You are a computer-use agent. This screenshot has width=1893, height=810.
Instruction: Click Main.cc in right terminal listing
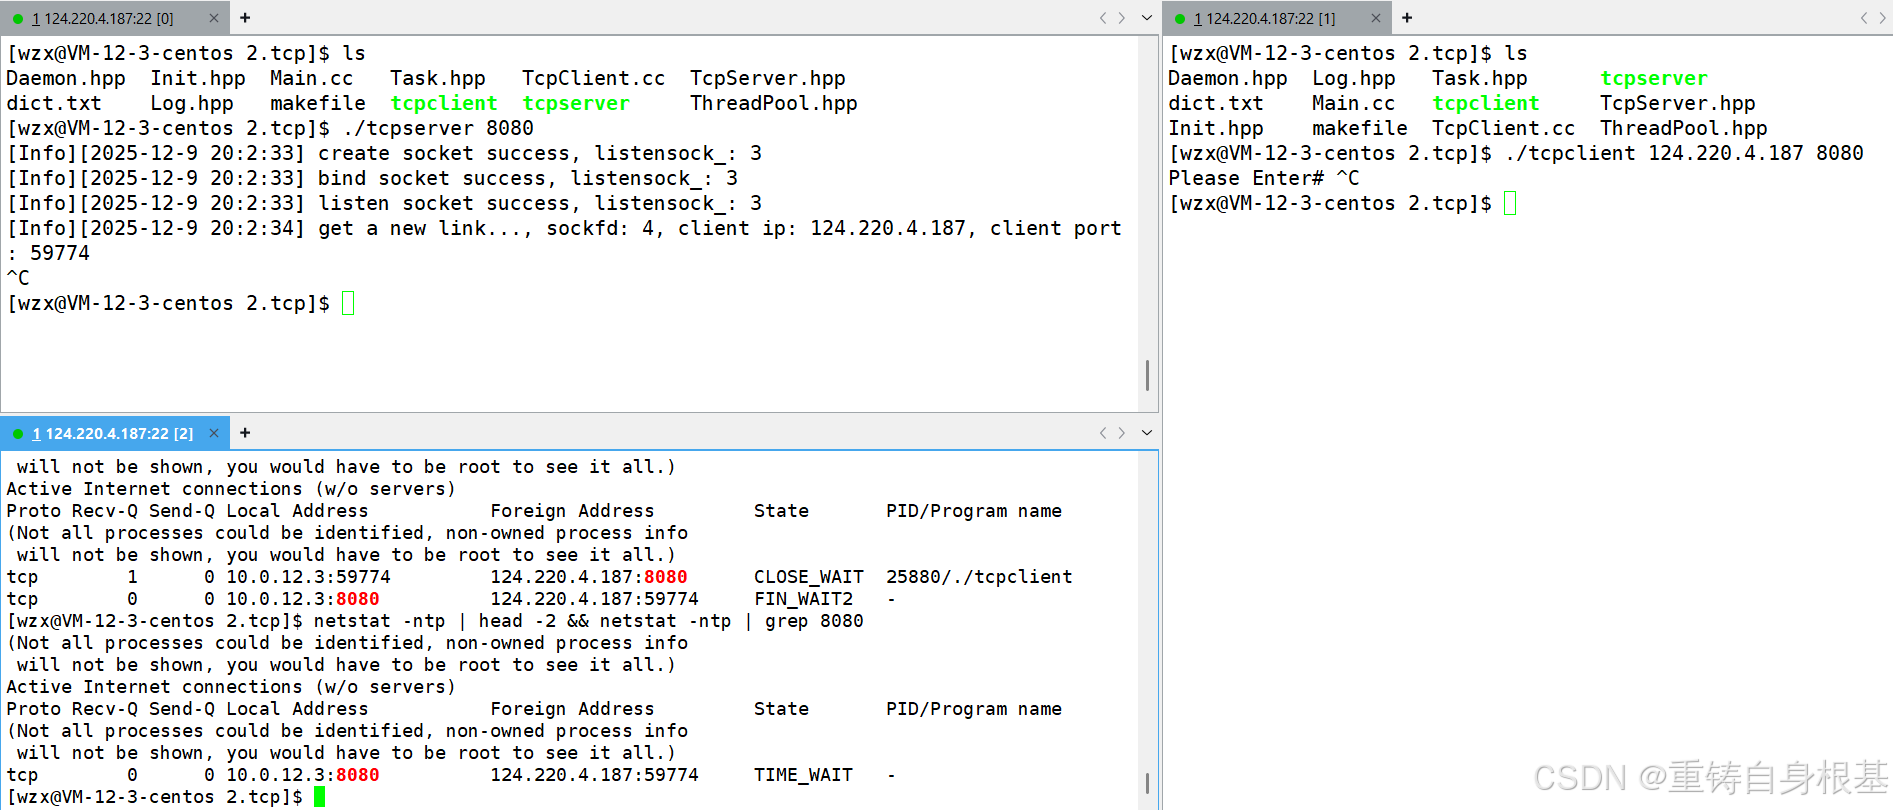point(1354,103)
